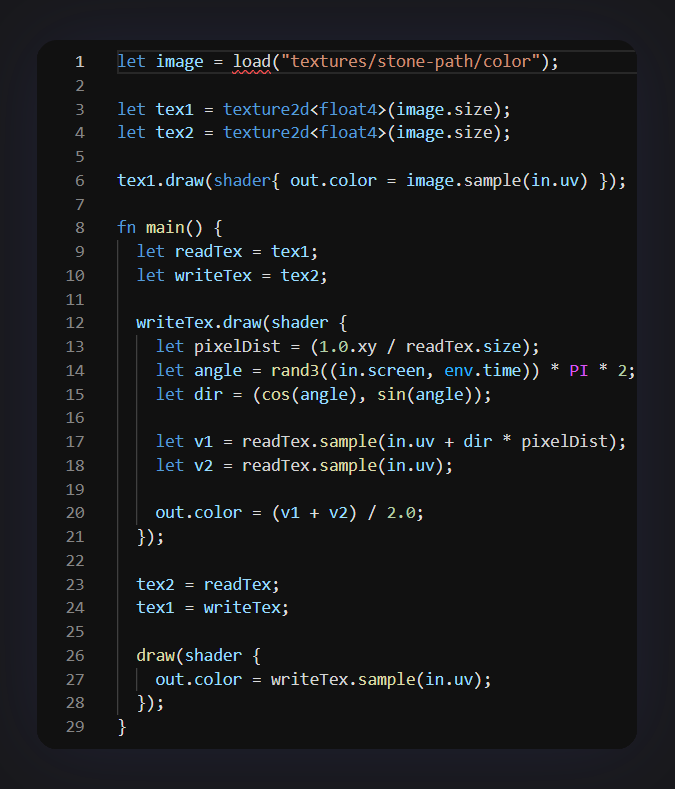Click readTex.size on line 13
This screenshot has width=675, height=789.
tap(463, 347)
